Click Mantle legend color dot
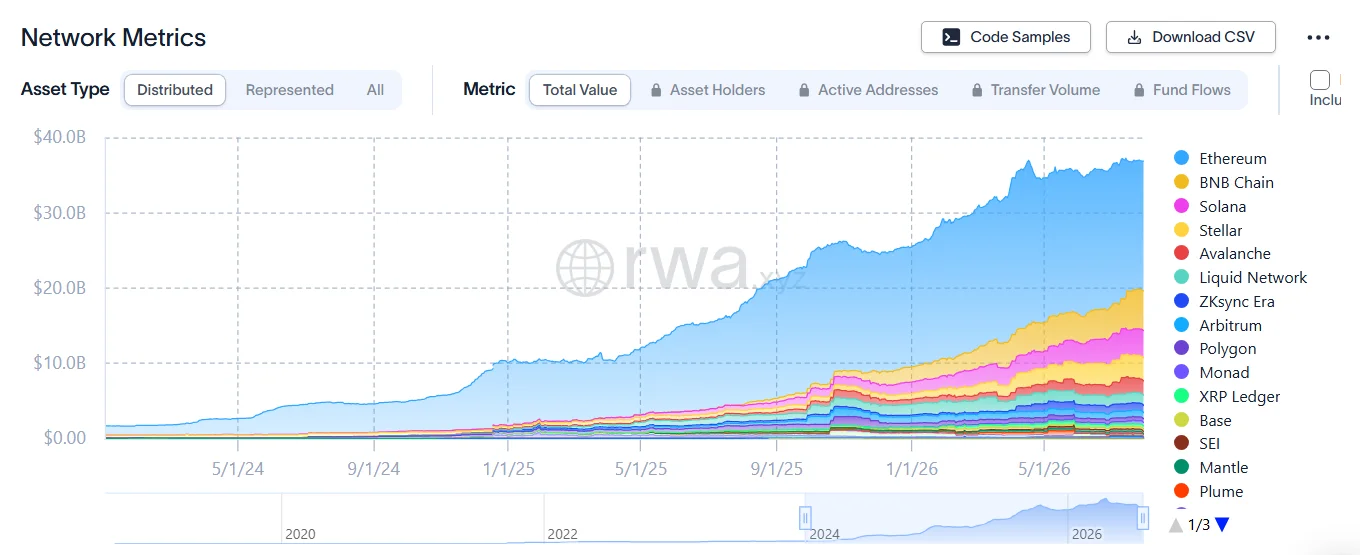 (x=1181, y=467)
